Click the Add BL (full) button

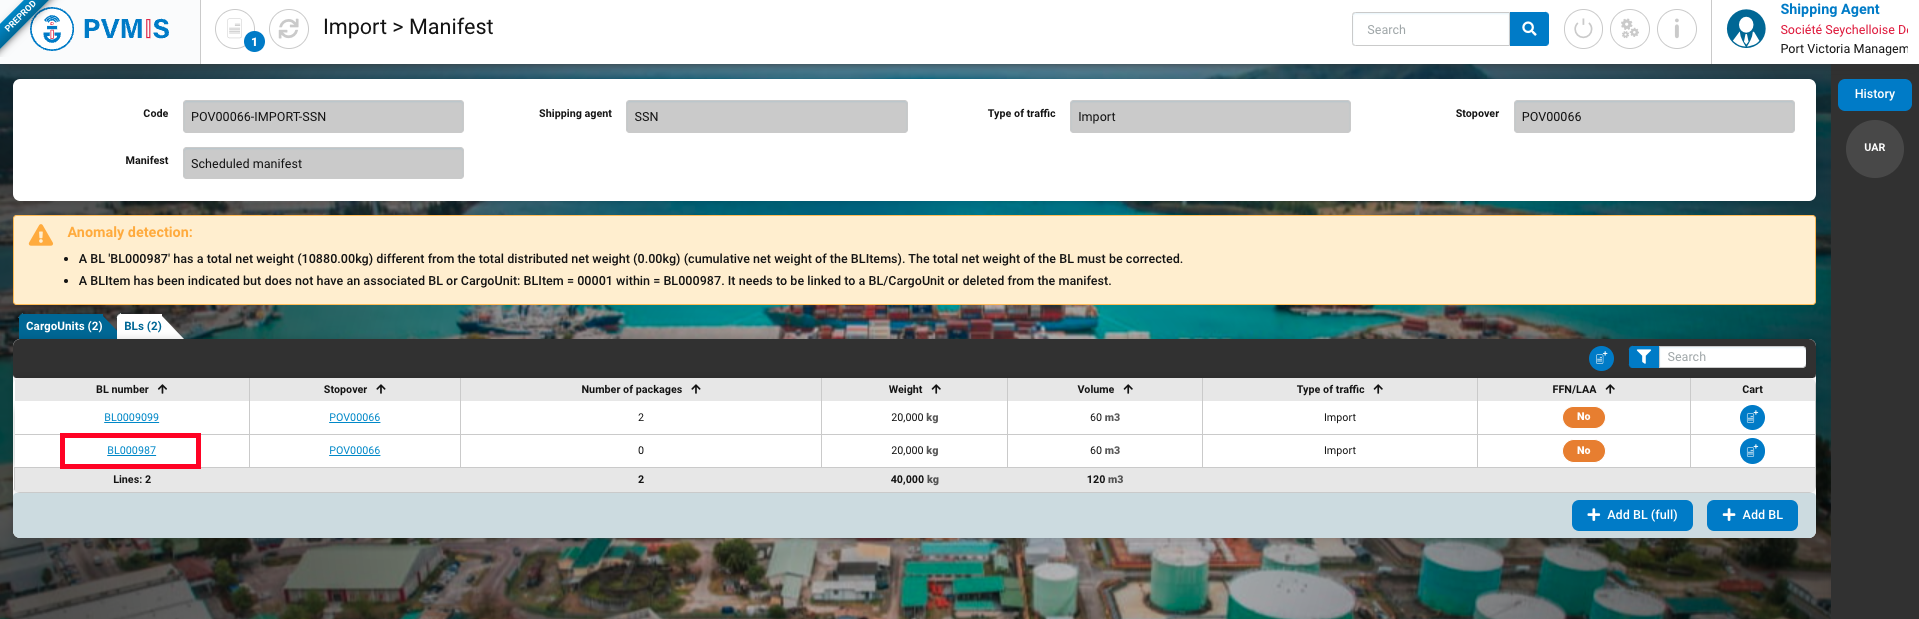point(1631,515)
